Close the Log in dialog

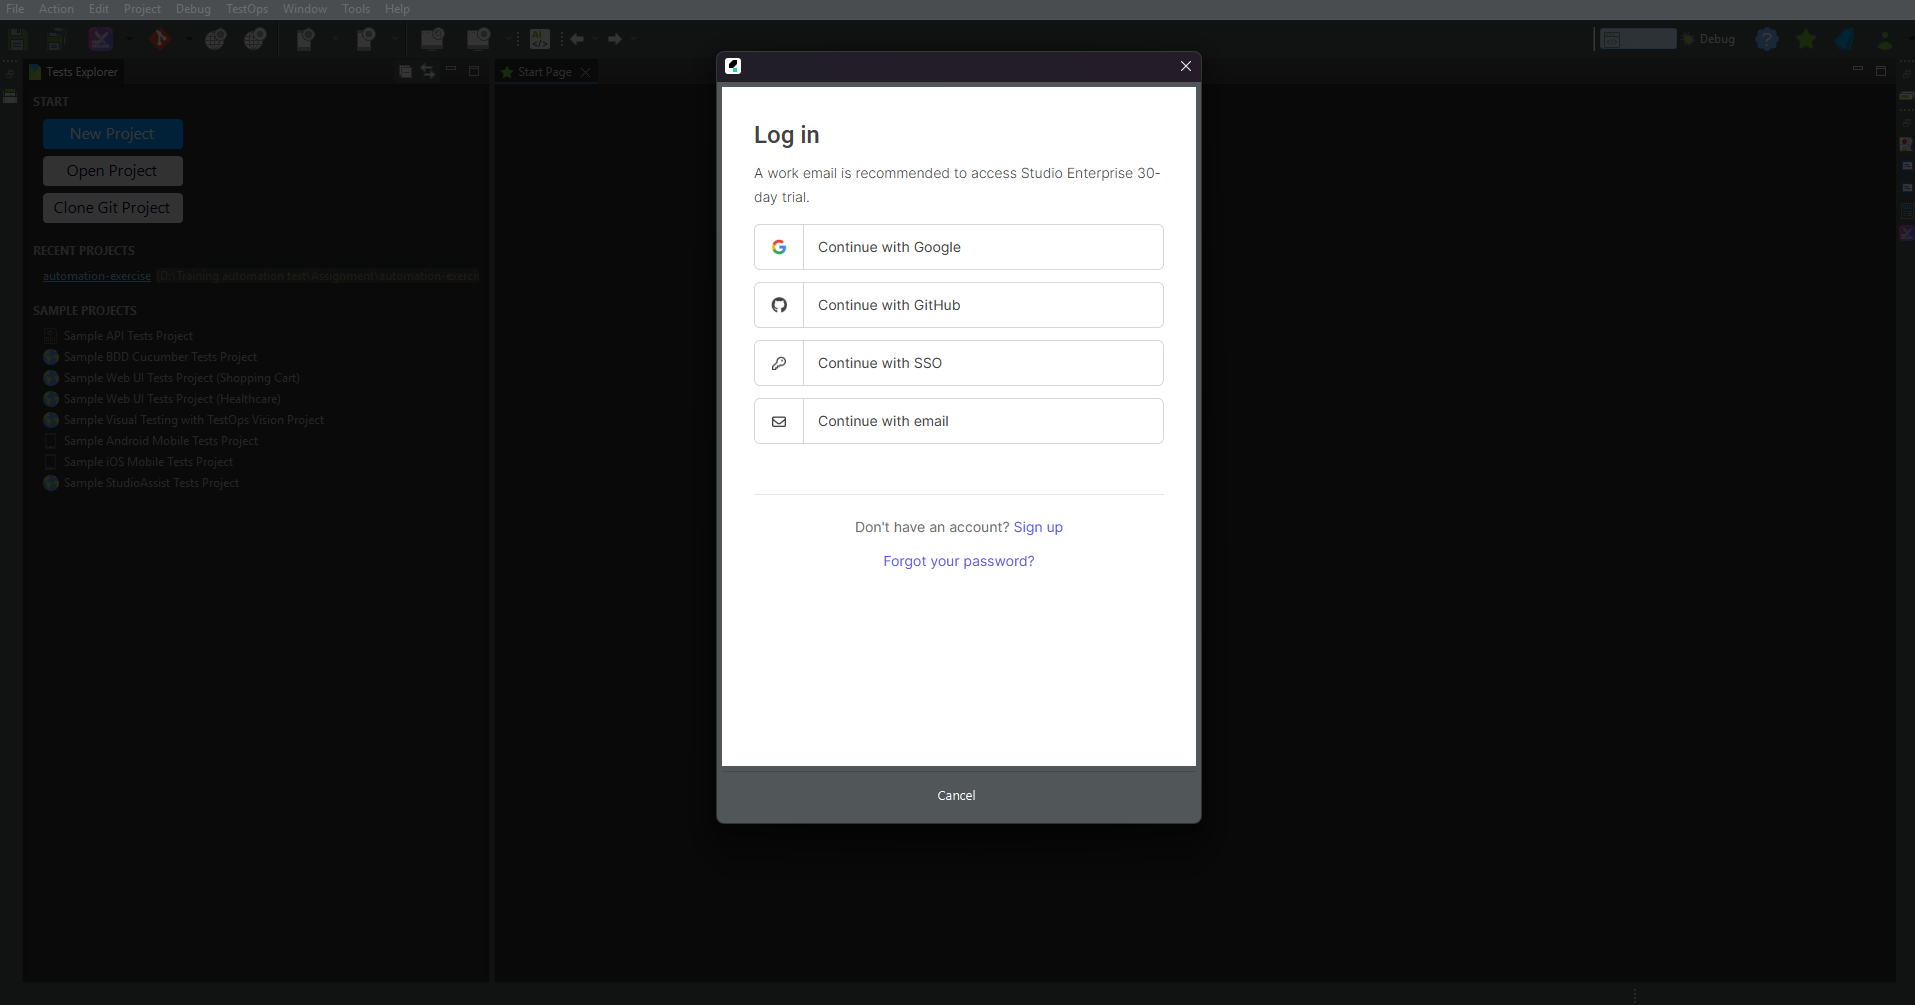coord(1185,66)
